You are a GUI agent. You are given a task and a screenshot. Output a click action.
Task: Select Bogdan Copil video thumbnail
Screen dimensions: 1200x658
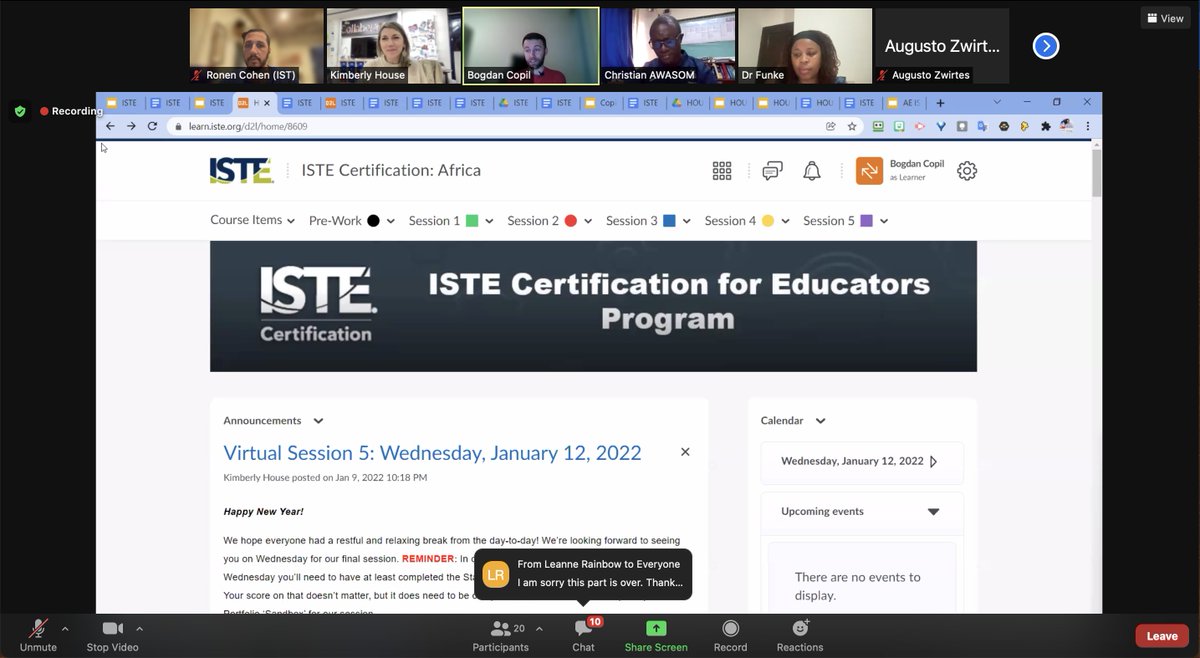pyautogui.click(x=530, y=46)
